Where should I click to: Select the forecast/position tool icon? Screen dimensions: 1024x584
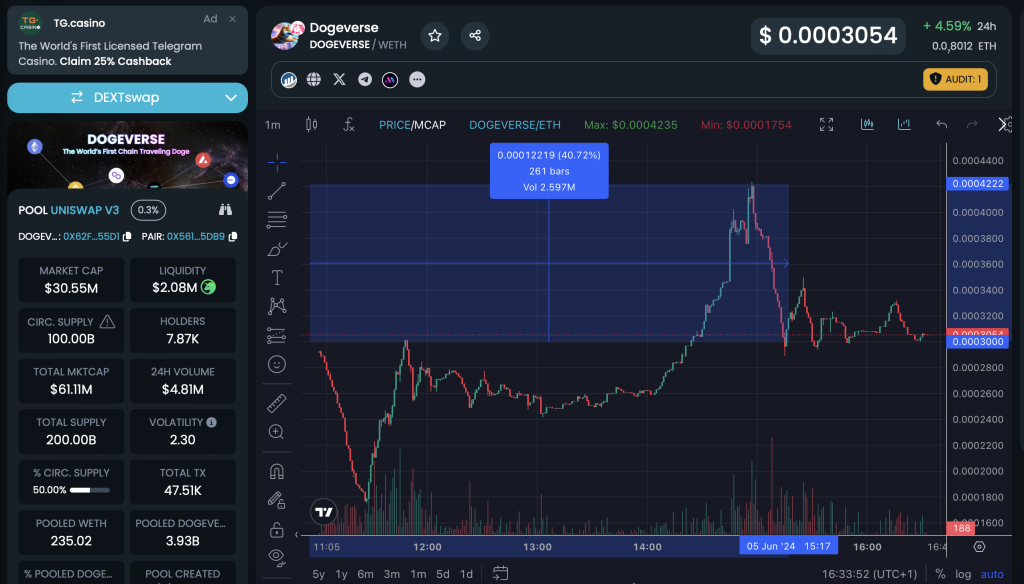point(277,336)
